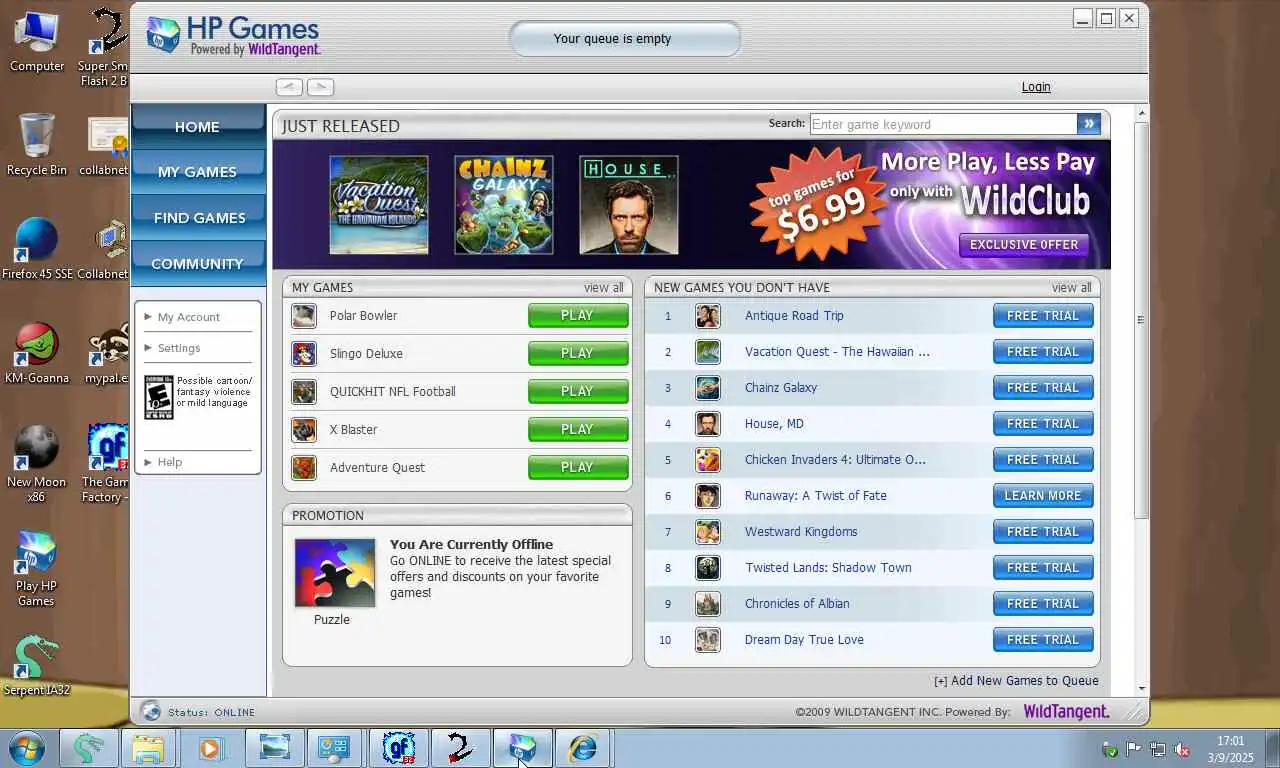
Task: Go forward with the right arrow button
Action: (320, 87)
